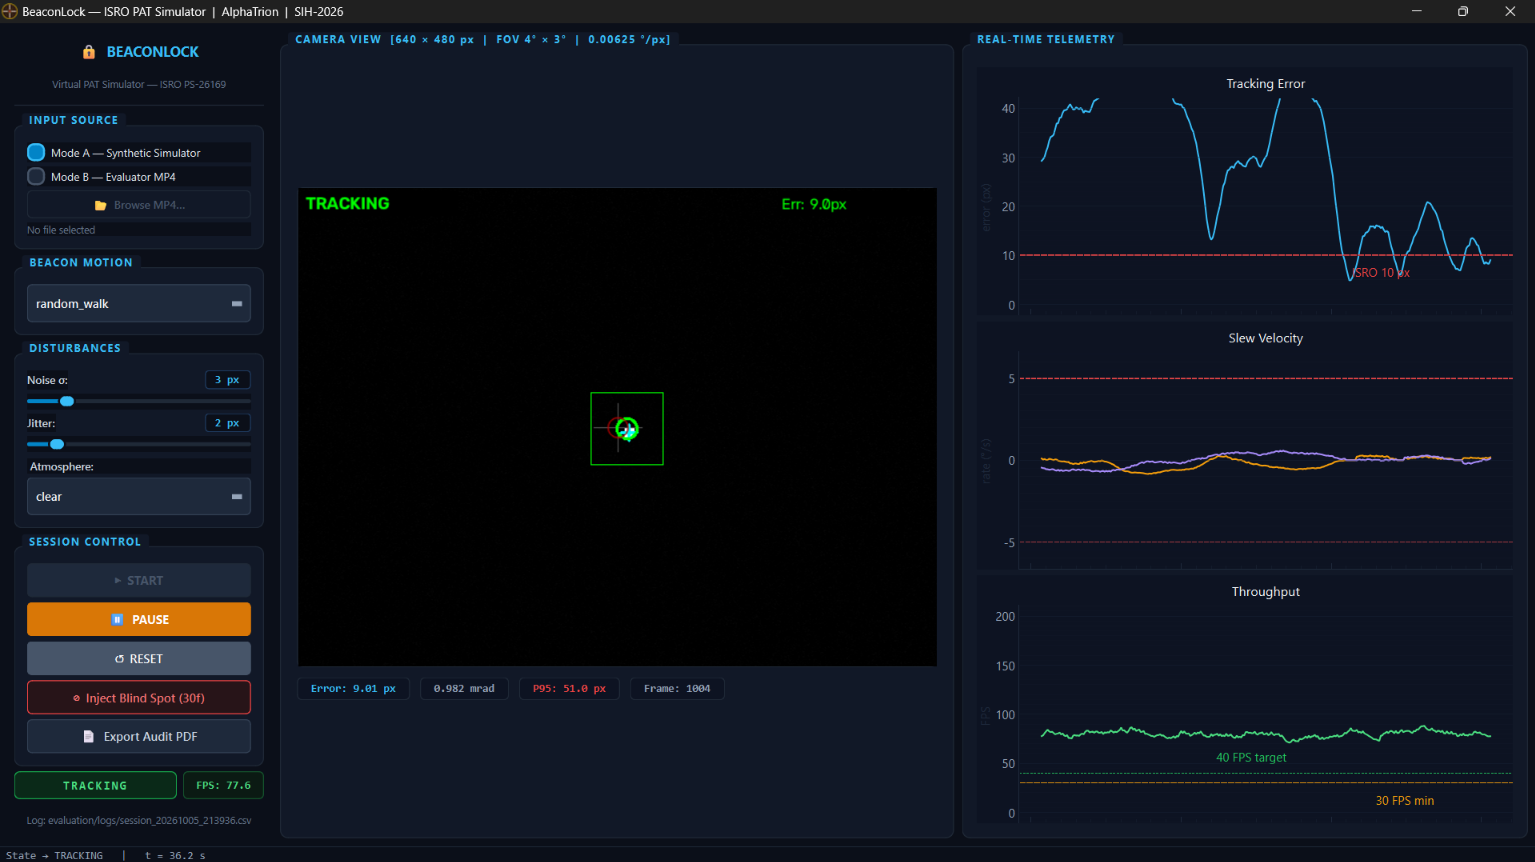Image resolution: width=1535 pixels, height=862 pixels.
Task: Click the Slew Velocity chart title
Action: [1265, 338]
